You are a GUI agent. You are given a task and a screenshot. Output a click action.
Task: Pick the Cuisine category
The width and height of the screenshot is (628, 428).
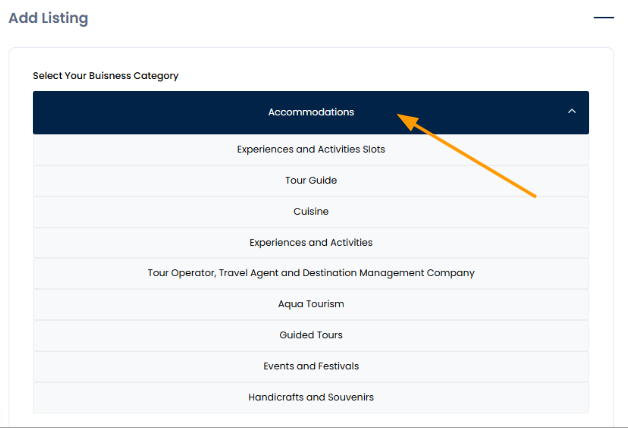point(310,211)
